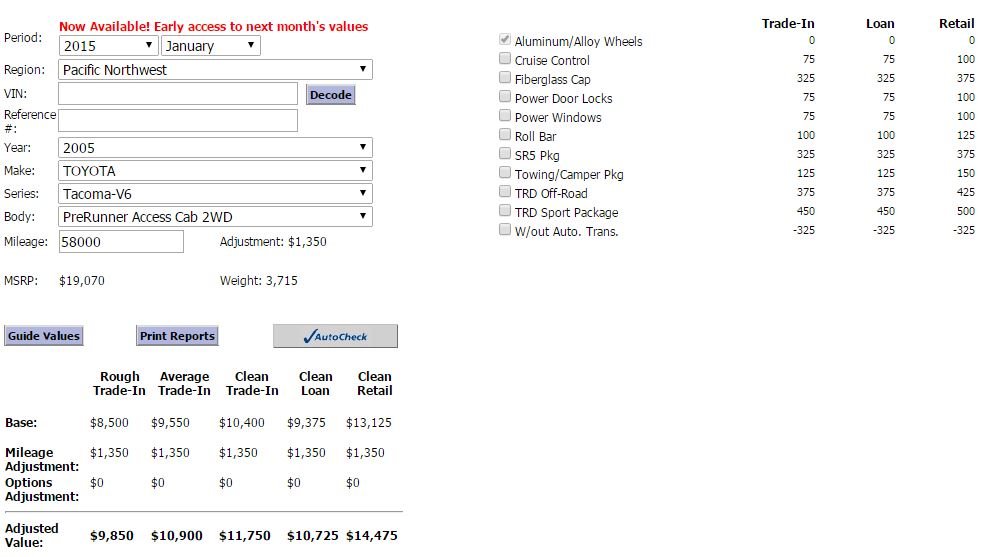Toggle the W/out Auto. Trans. checkbox
This screenshot has width=1007, height=557.
coord(505,230)
